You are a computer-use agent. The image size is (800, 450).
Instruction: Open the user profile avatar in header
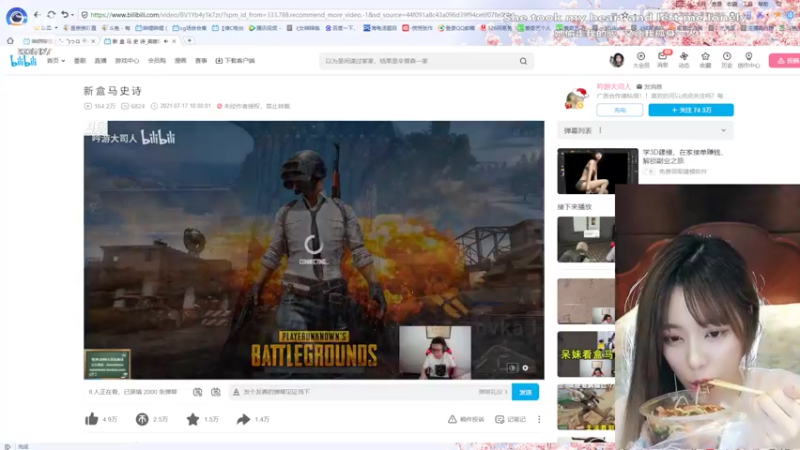617,60
